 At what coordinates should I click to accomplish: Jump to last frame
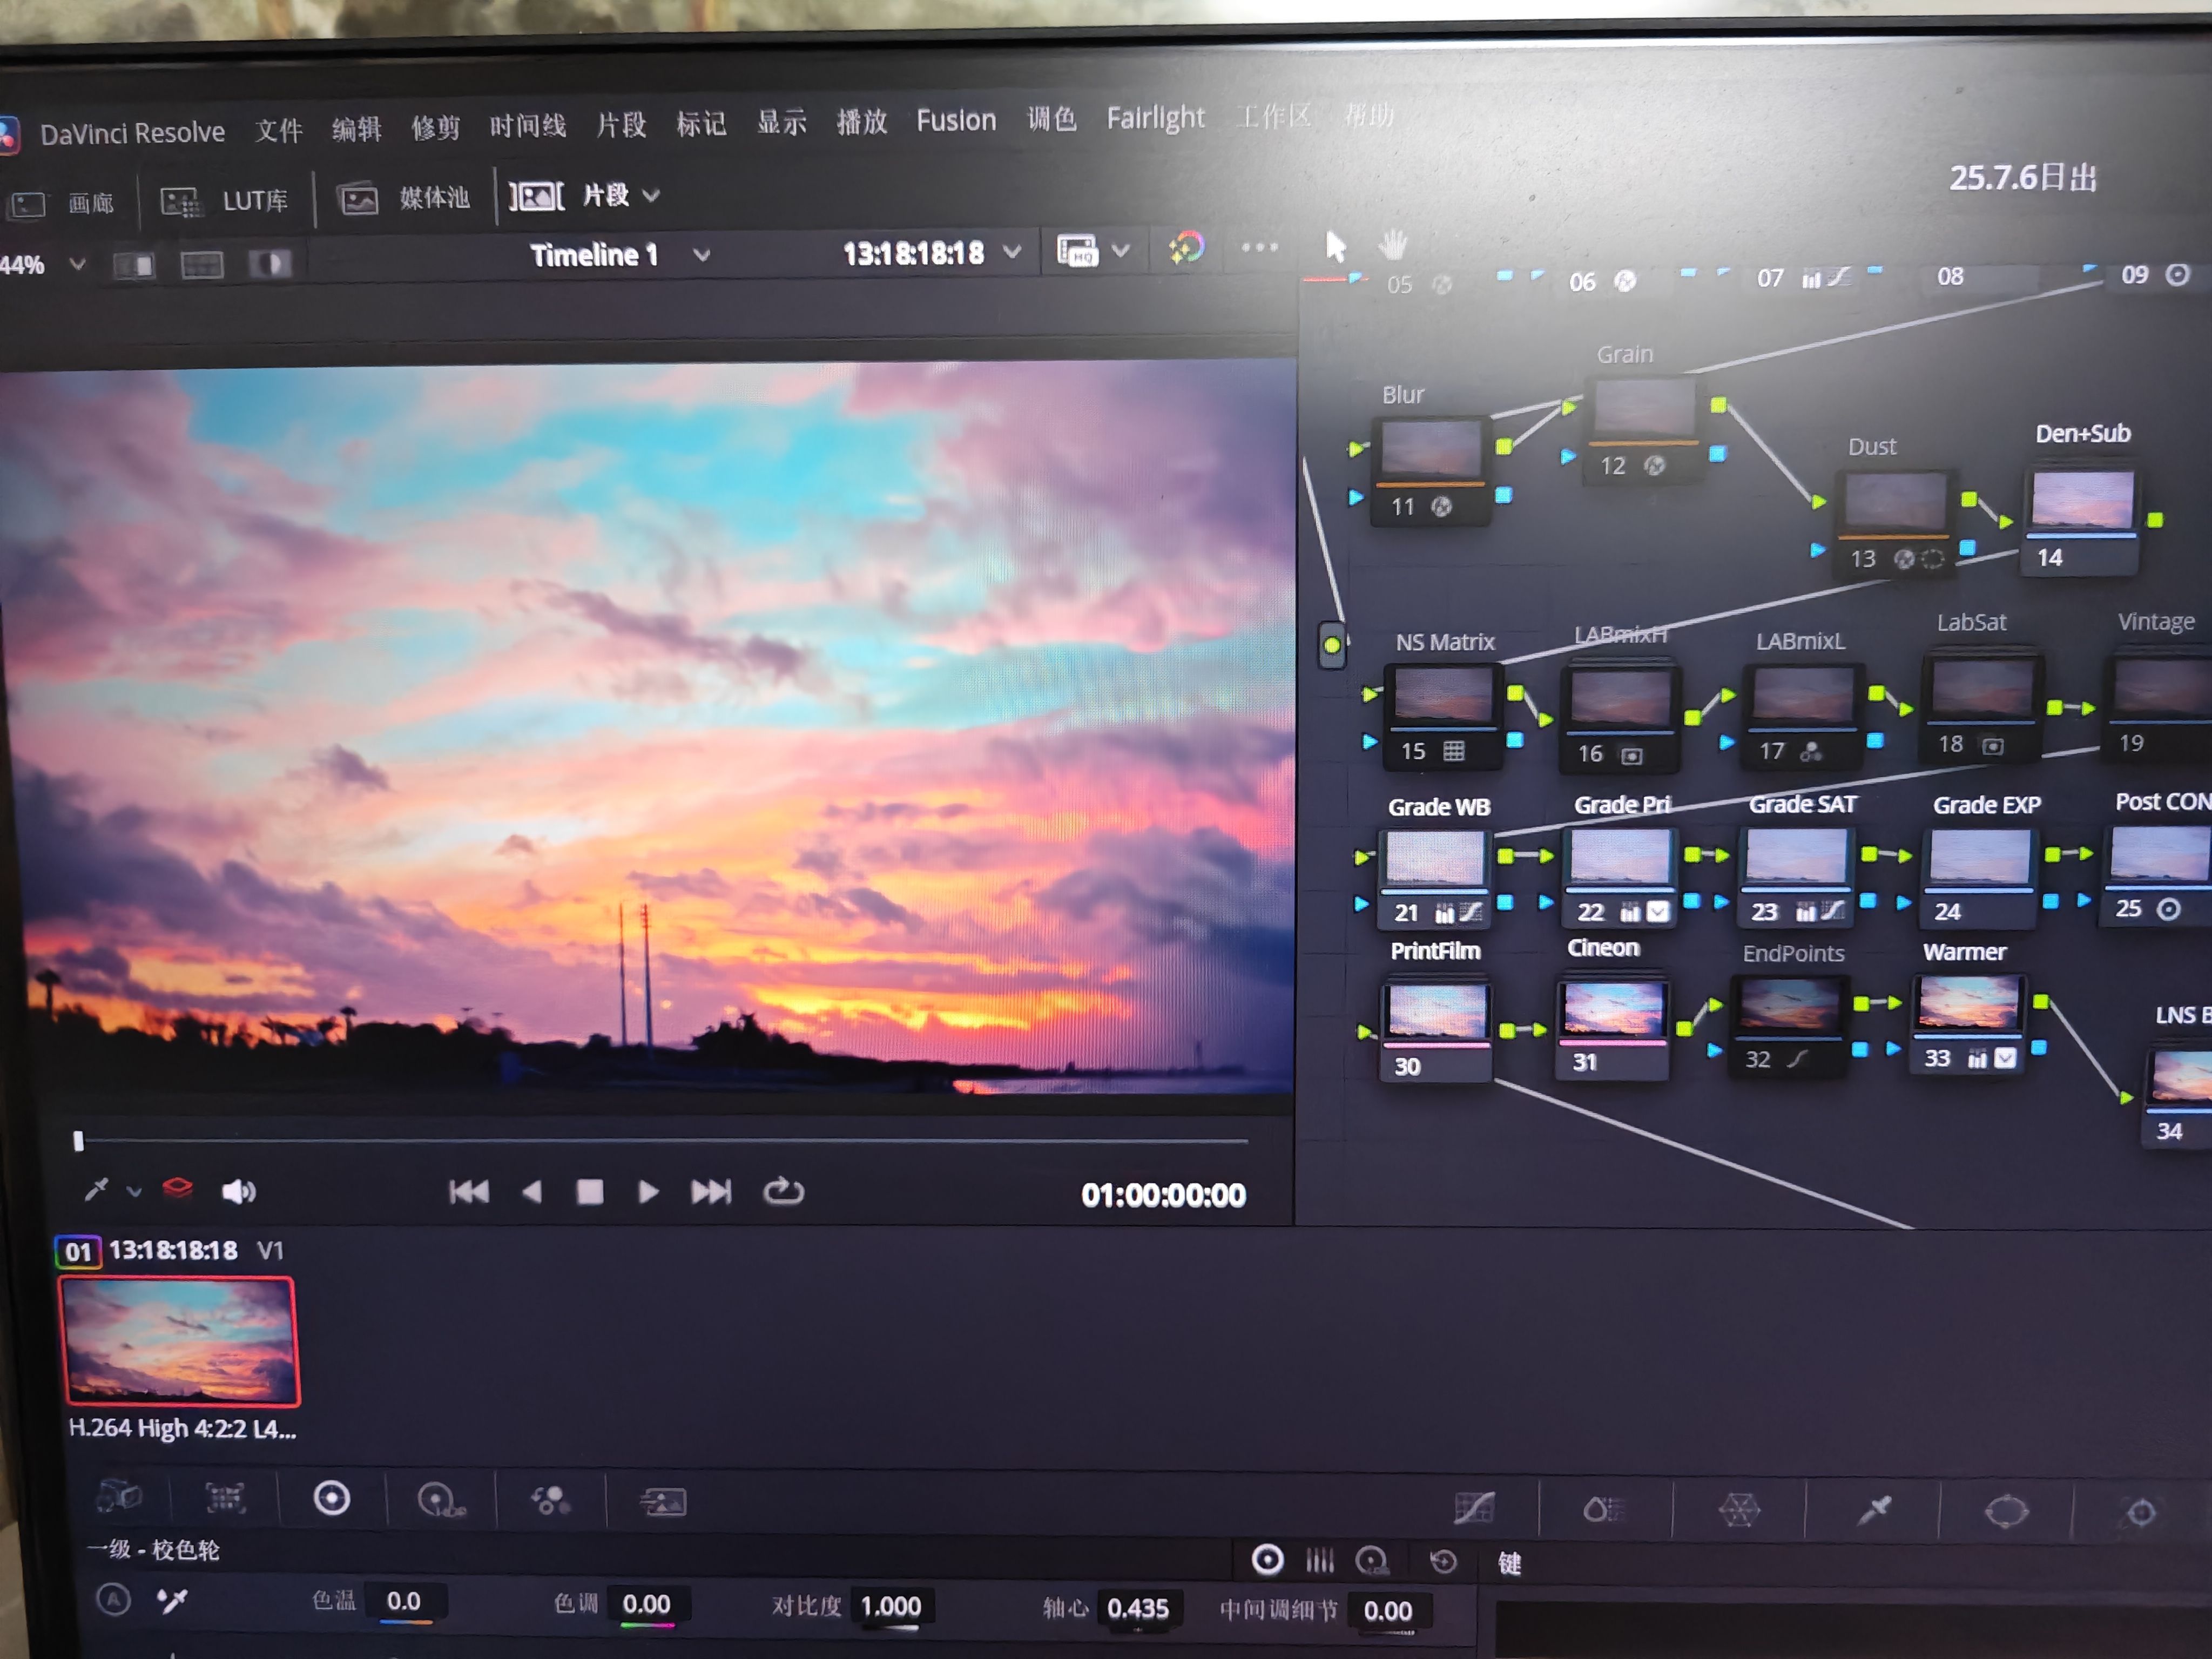coord(711,1191)
